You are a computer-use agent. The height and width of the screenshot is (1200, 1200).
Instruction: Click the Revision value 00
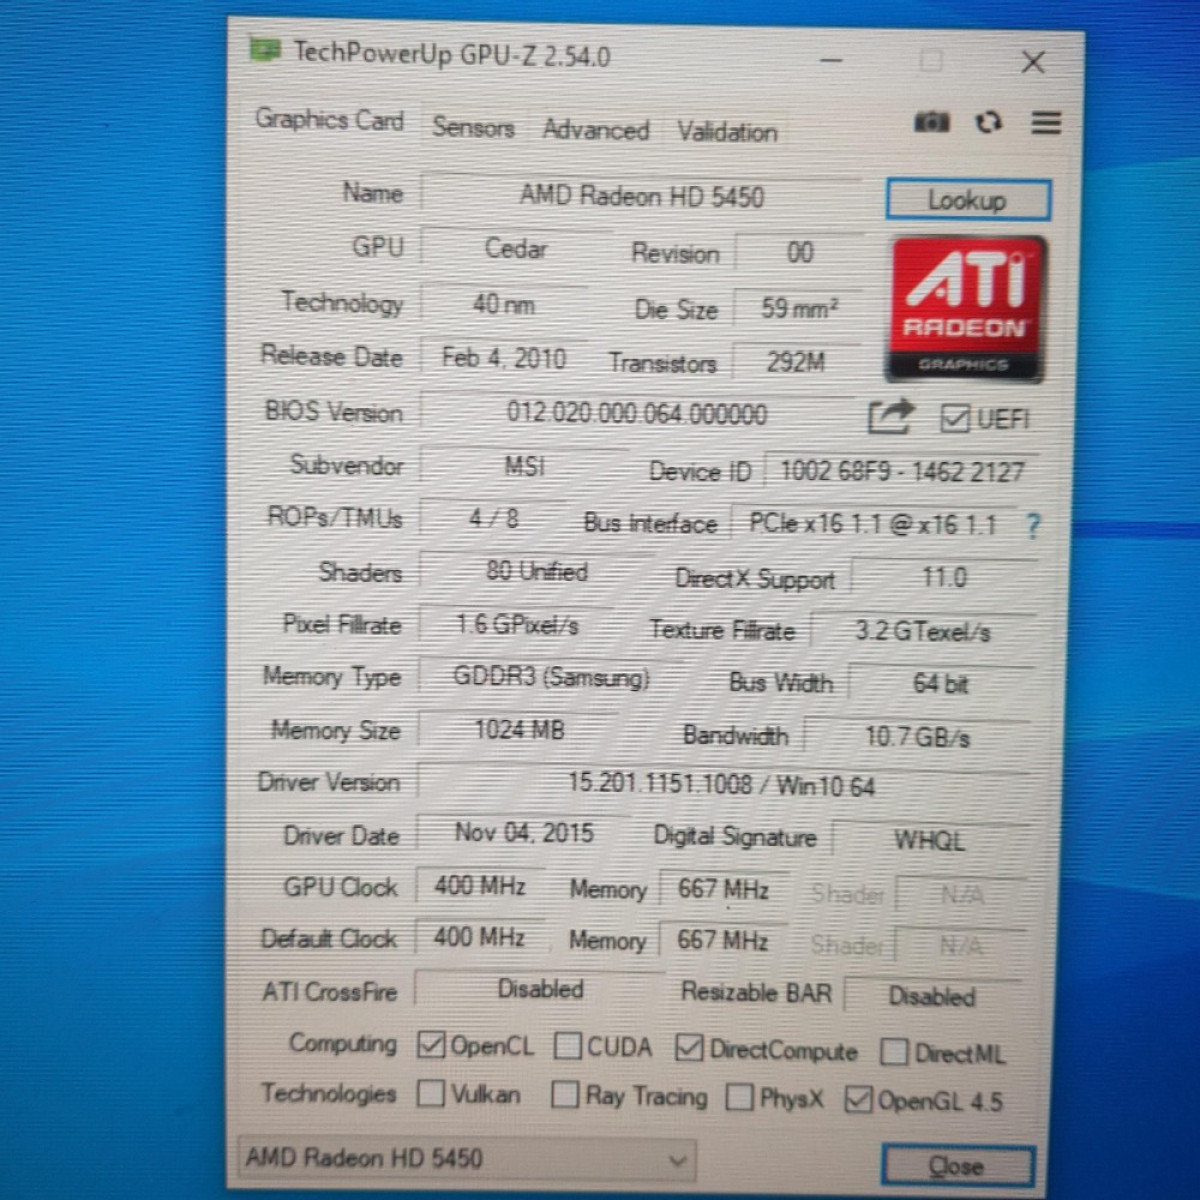pos(799,253)
